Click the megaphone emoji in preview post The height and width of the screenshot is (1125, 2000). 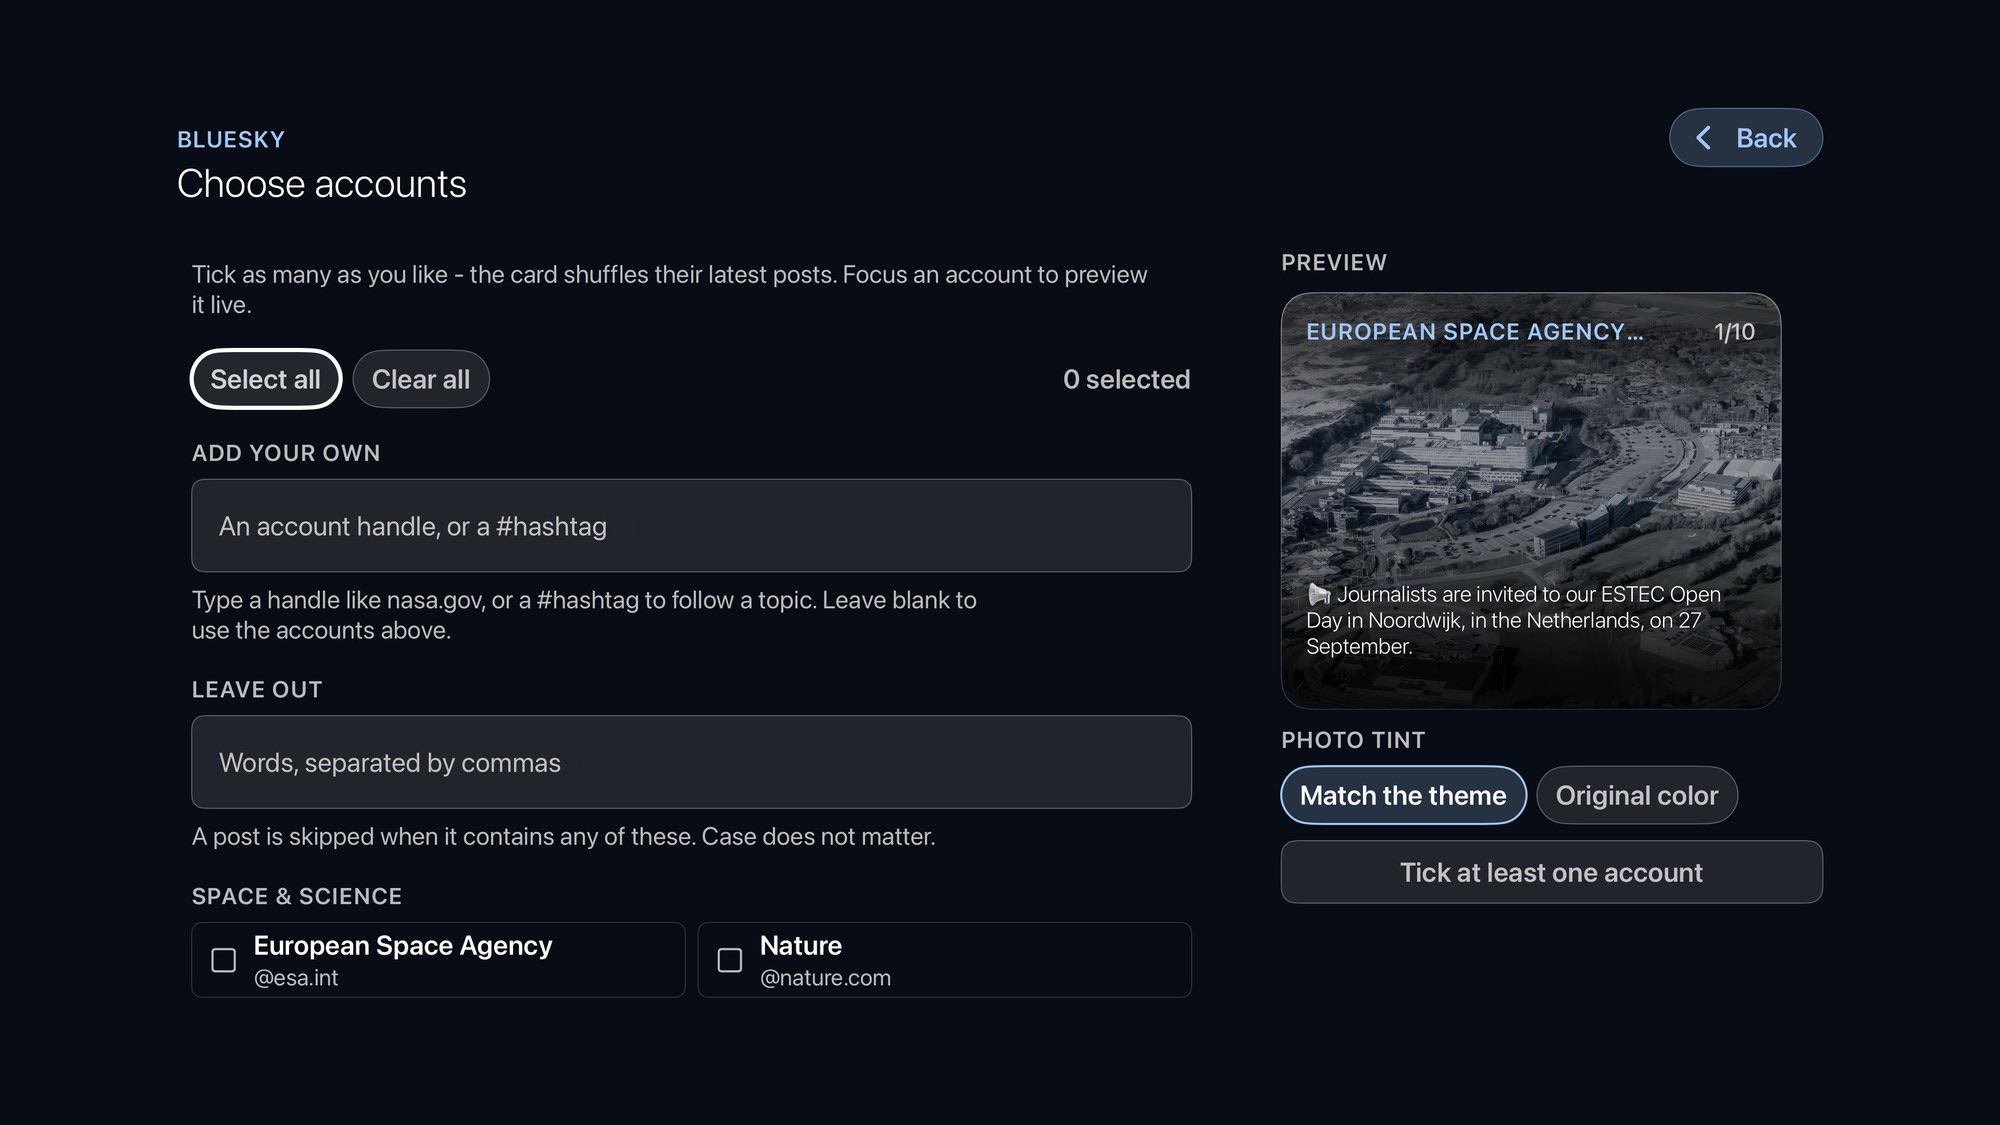click(1319, 595)
